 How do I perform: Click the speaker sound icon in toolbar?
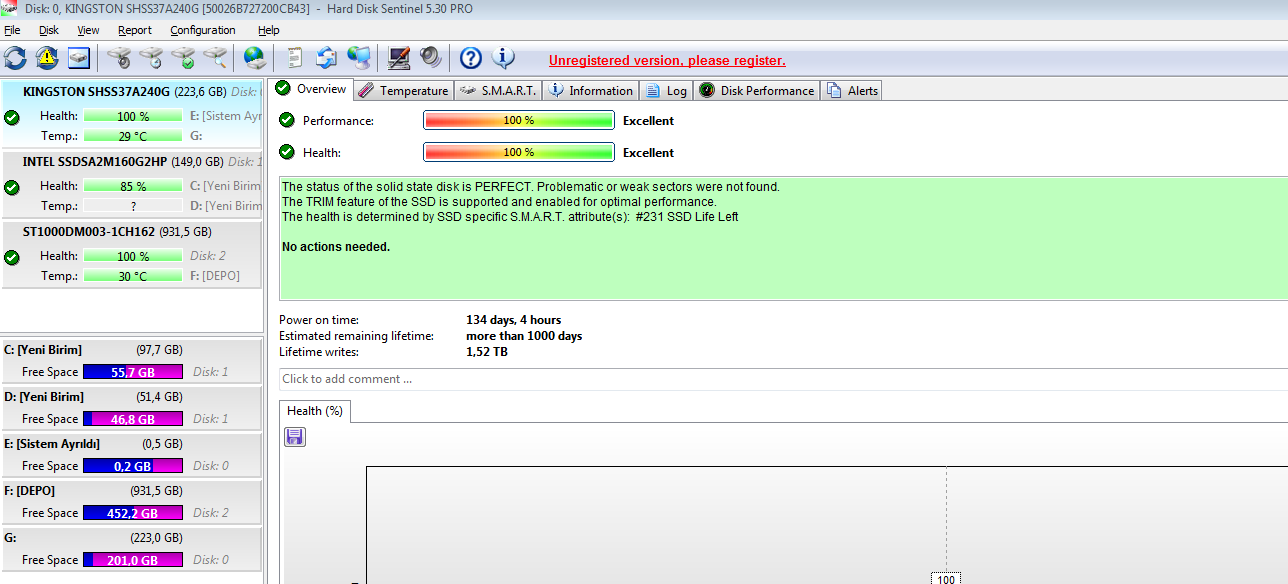tap(431, 58)
